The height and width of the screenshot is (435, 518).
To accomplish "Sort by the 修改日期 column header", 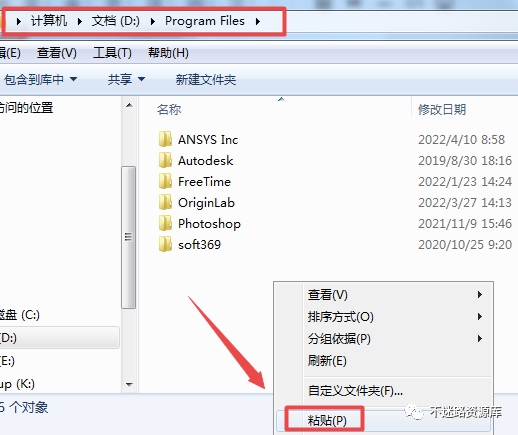I will 442,109.
